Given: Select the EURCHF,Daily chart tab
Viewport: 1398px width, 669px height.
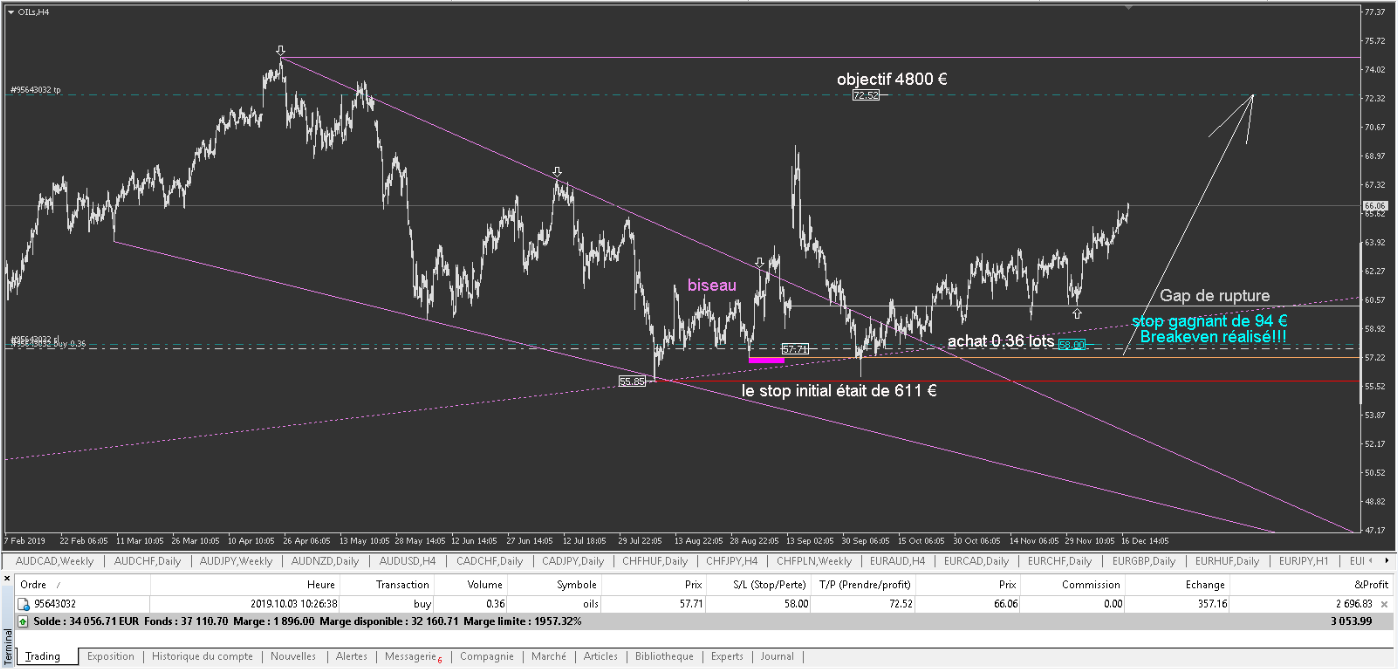Looking at the screenshot, I should pos(1060,561).
